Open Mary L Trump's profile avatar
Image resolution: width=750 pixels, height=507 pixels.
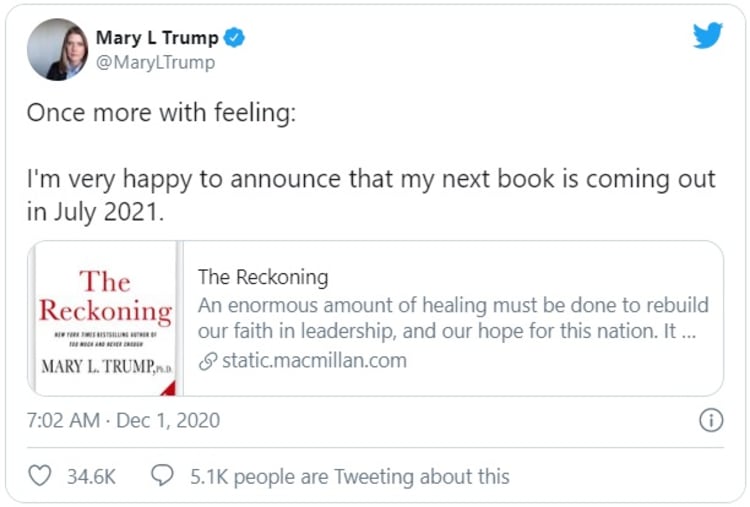click(58, 49)
